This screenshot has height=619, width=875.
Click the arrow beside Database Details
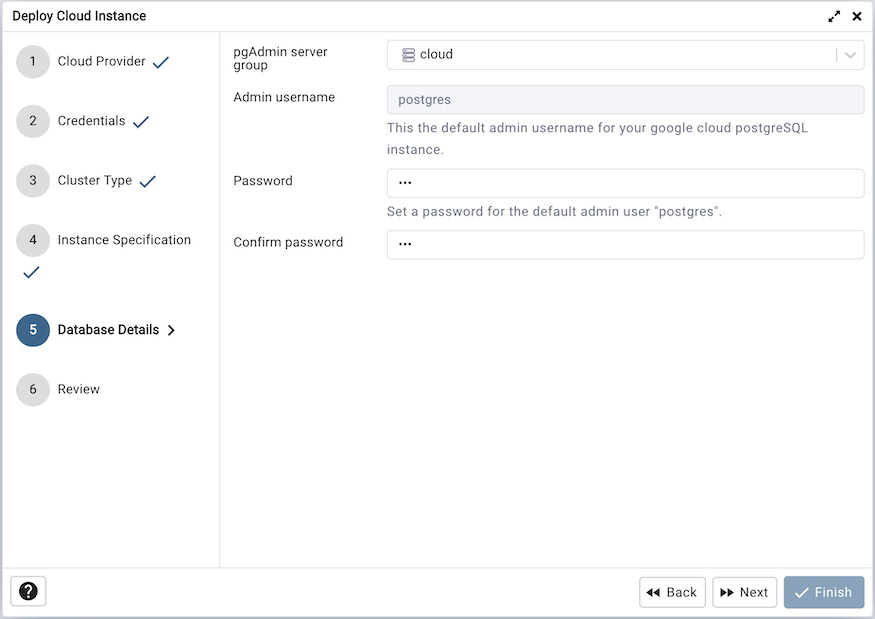171,329
